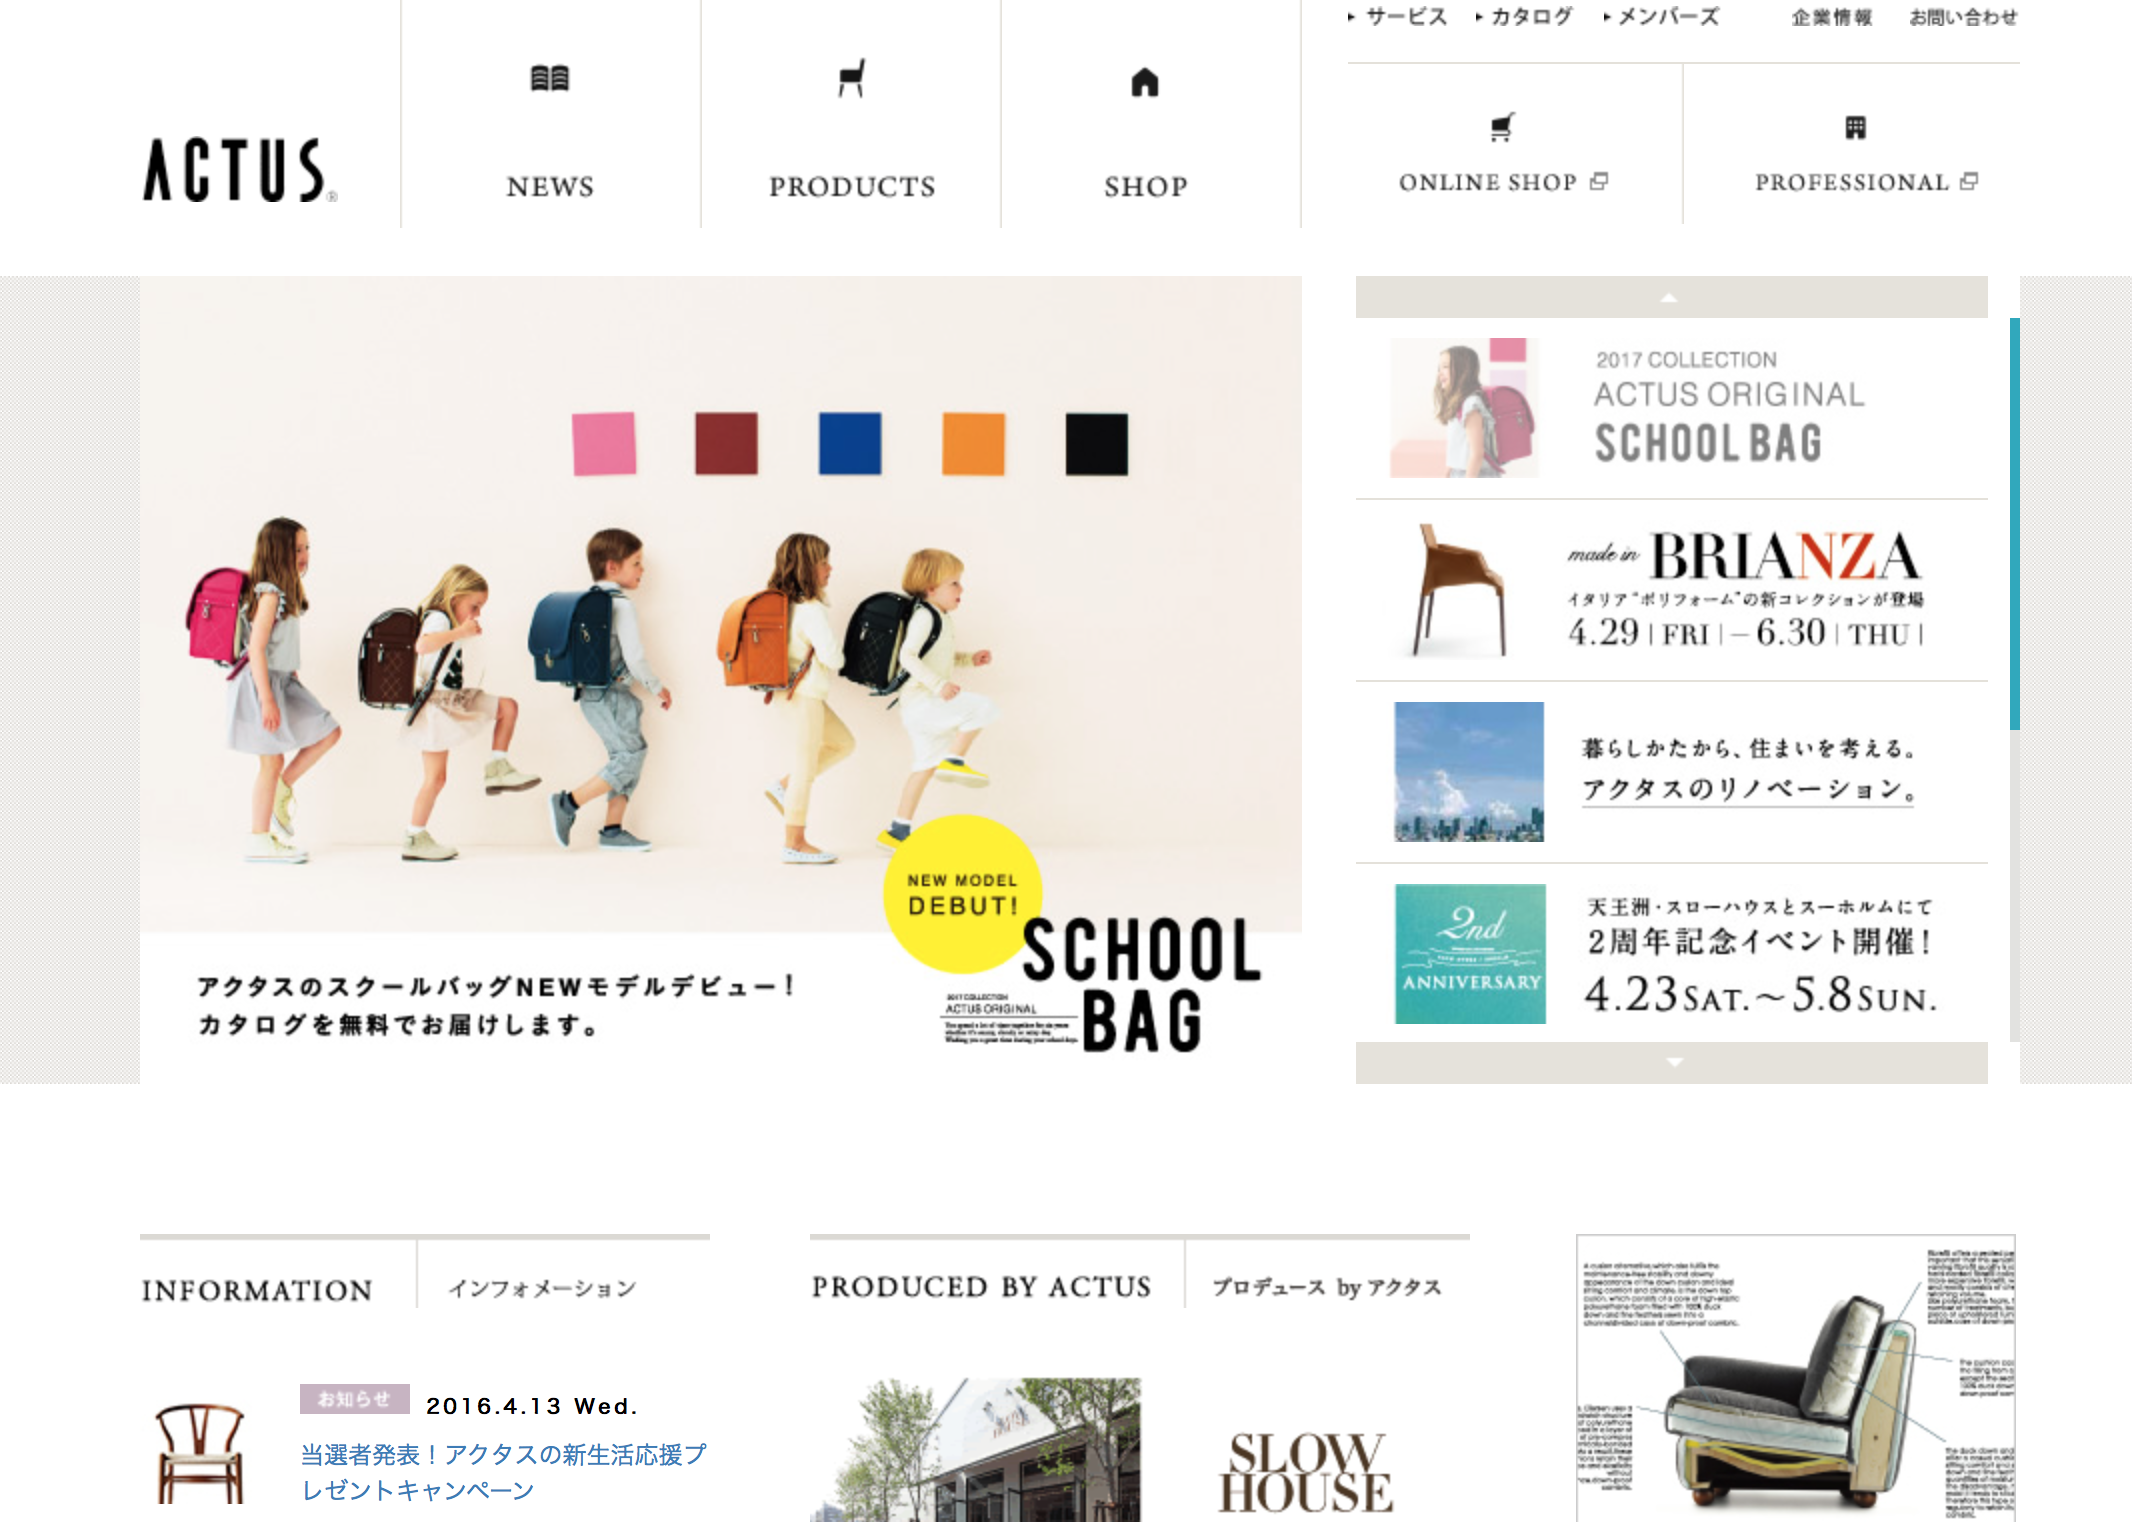This screenshot has height=1522, width=2132.
Task: Open the 当選者発表 campaign news link
Action: click(x=503, y=1471)
